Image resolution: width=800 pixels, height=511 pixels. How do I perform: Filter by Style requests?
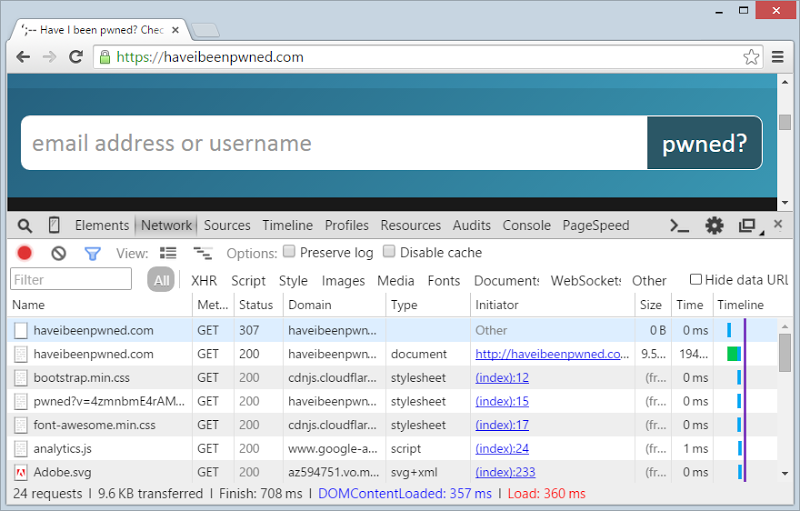[293, 280]
